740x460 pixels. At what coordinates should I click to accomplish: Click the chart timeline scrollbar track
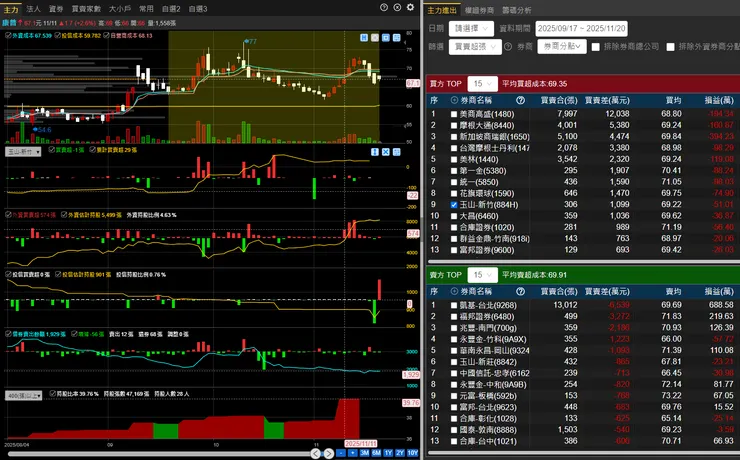(158, 454)
